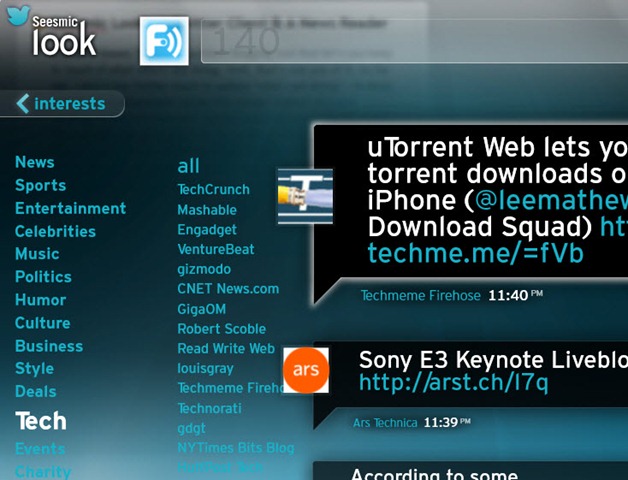Filter by gizmodo source
This screenshot has width=628, height=480.
pos(204,269)
